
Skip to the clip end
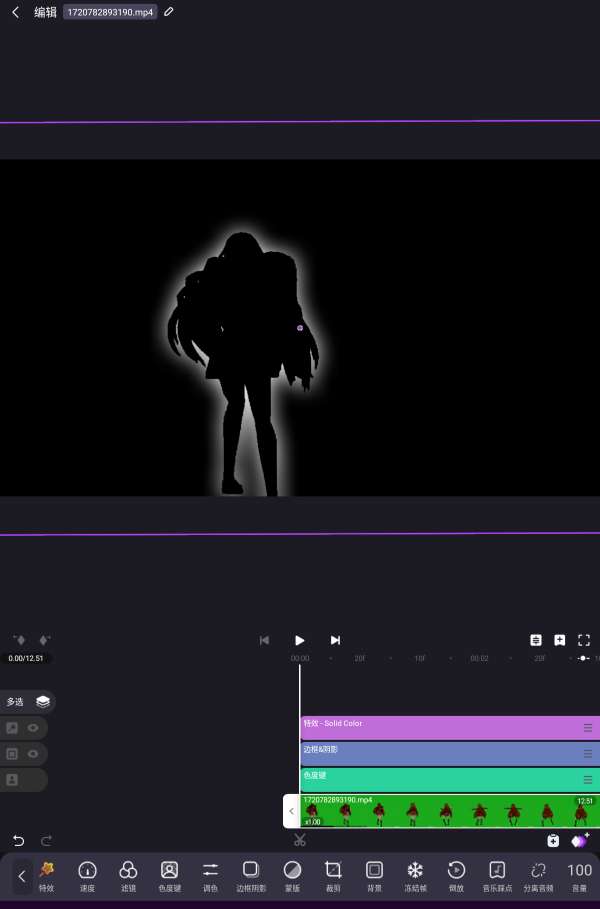pos(335,640)
